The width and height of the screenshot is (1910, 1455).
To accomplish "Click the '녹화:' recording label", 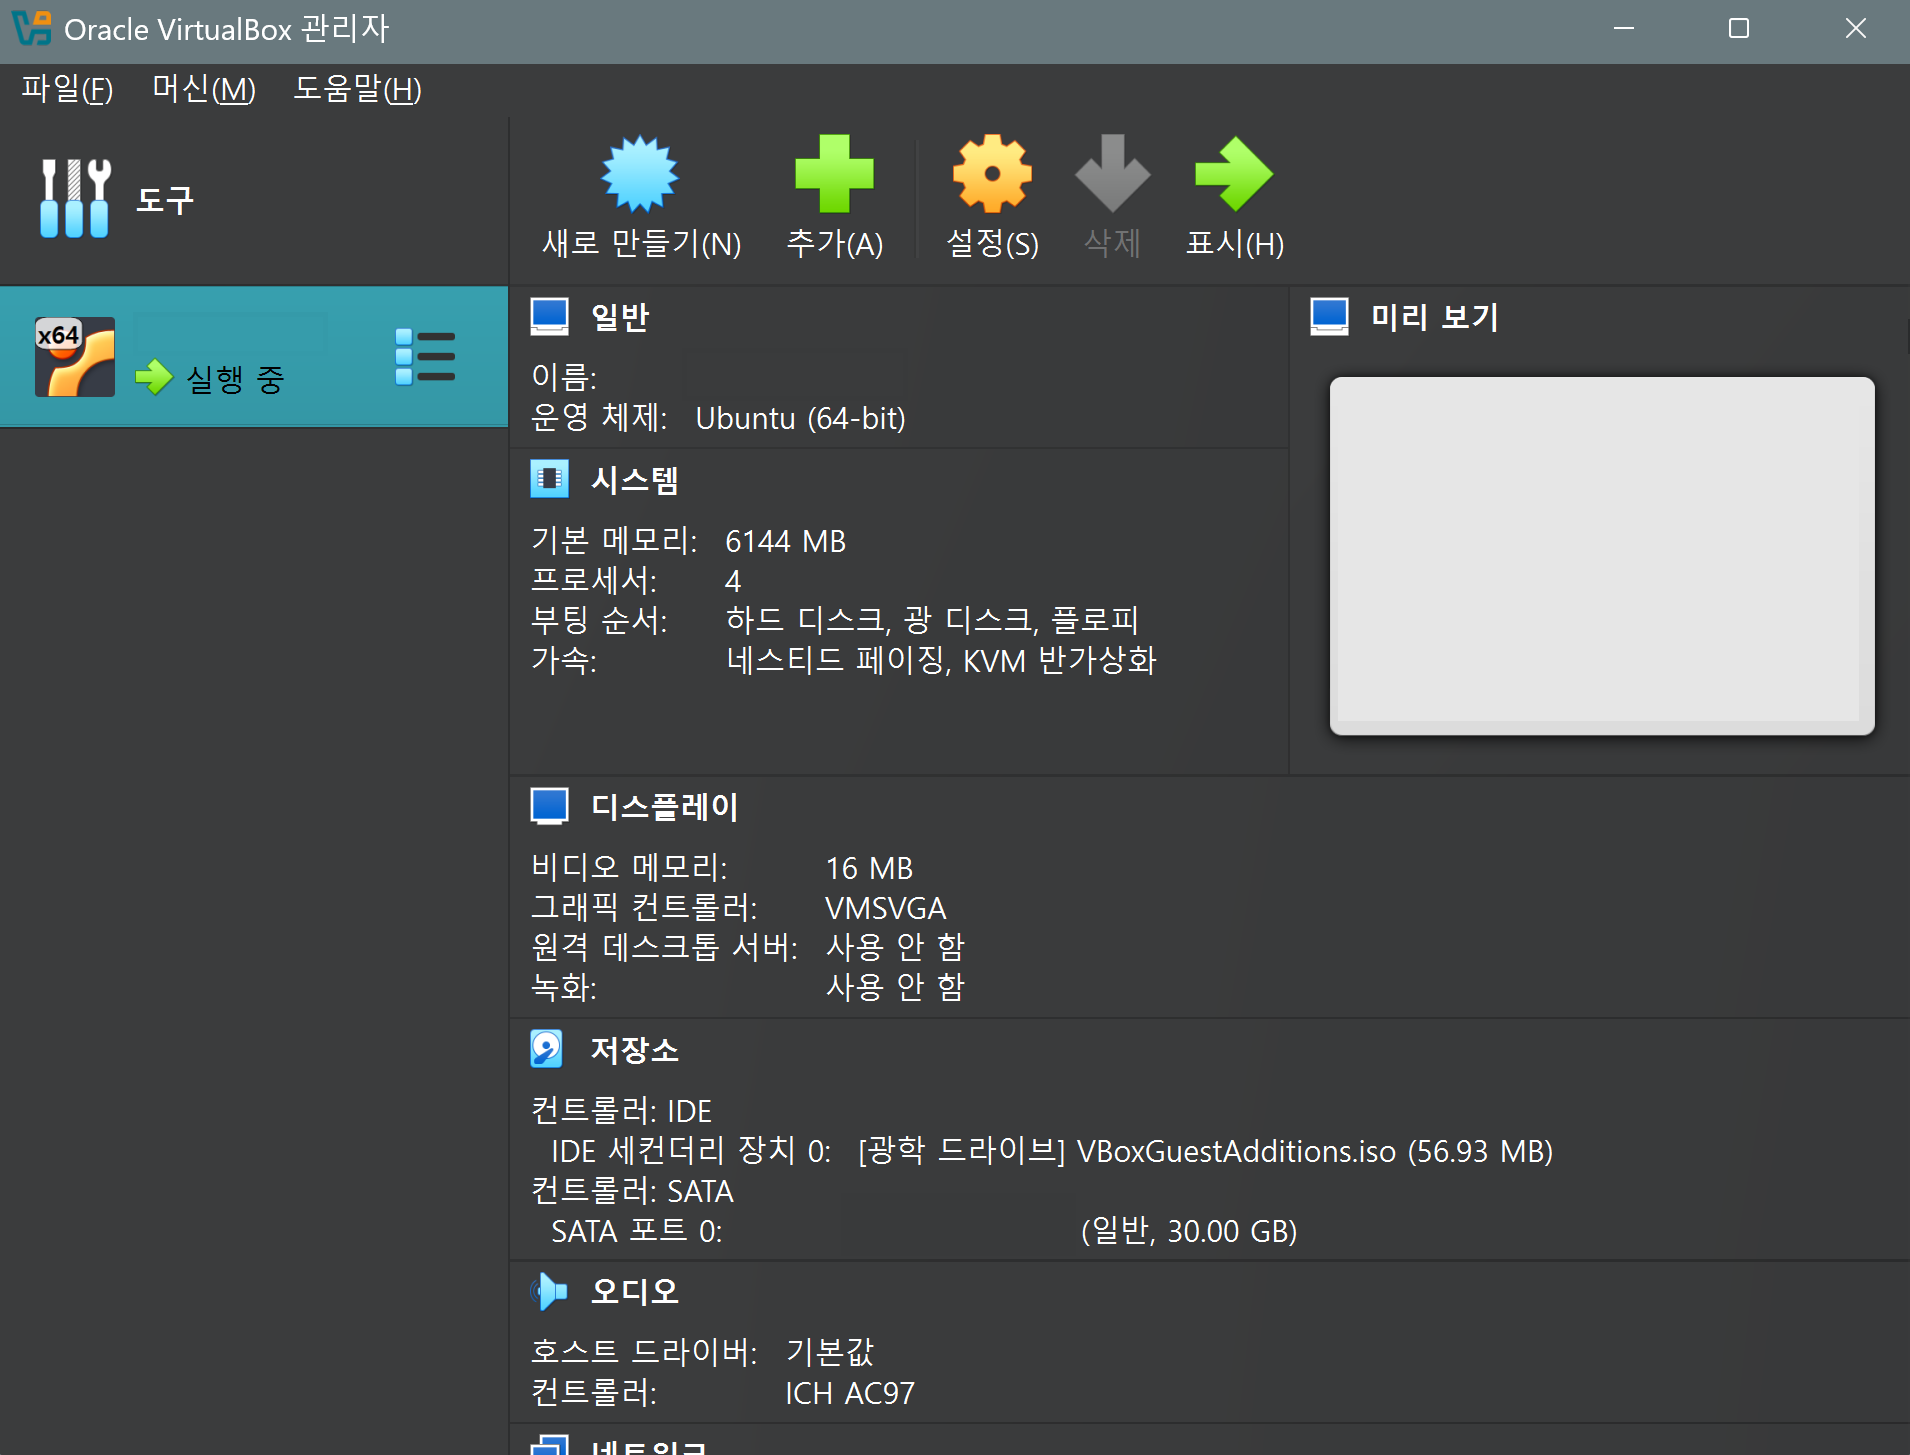I will click(564, 987).
